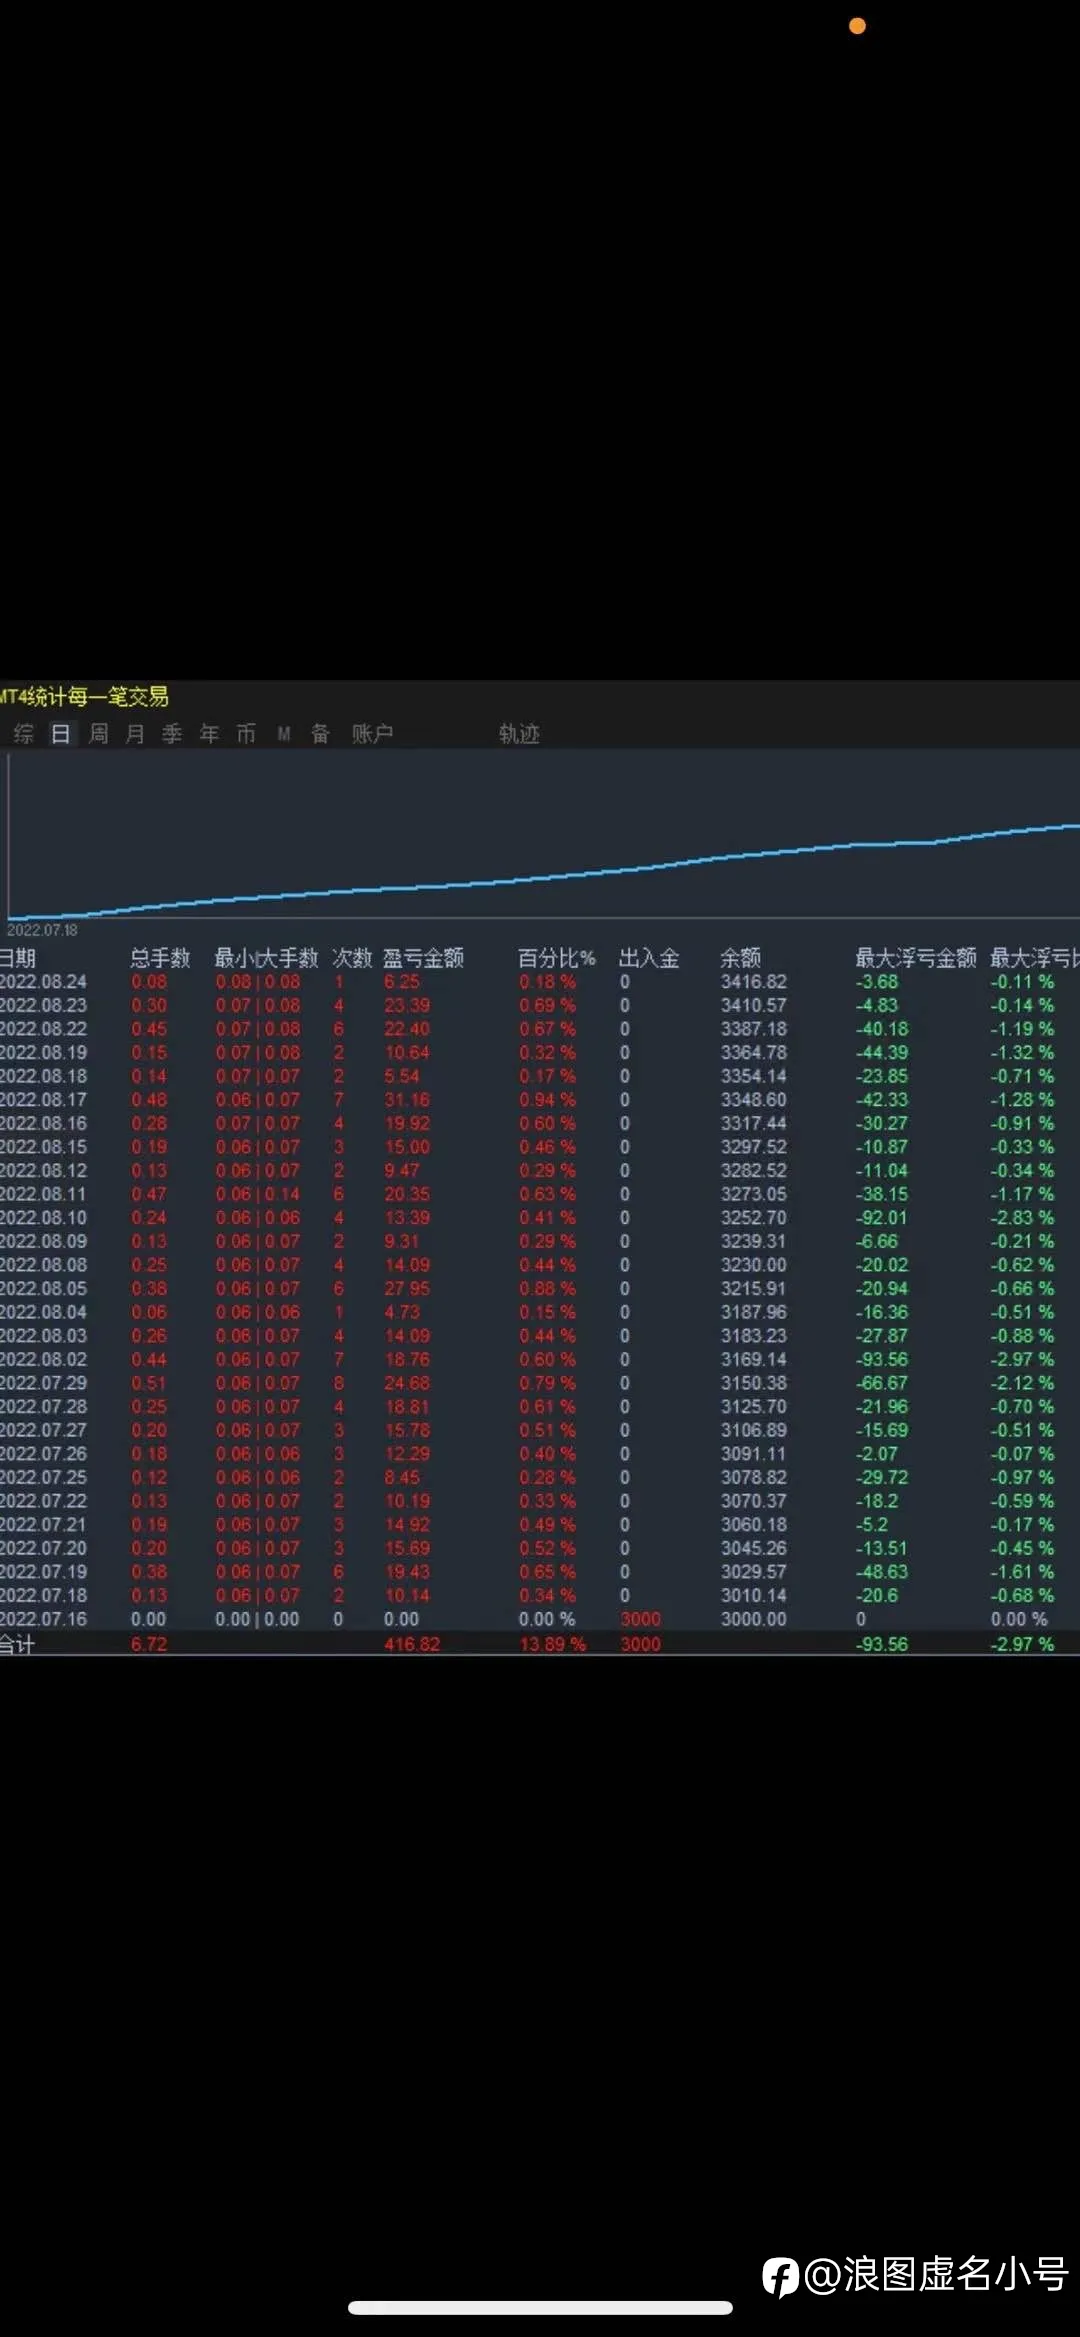Screen dimensions: 1080x2337
Task: Click the lot range 0.06 | 0.14
Action: (258, 1194)
